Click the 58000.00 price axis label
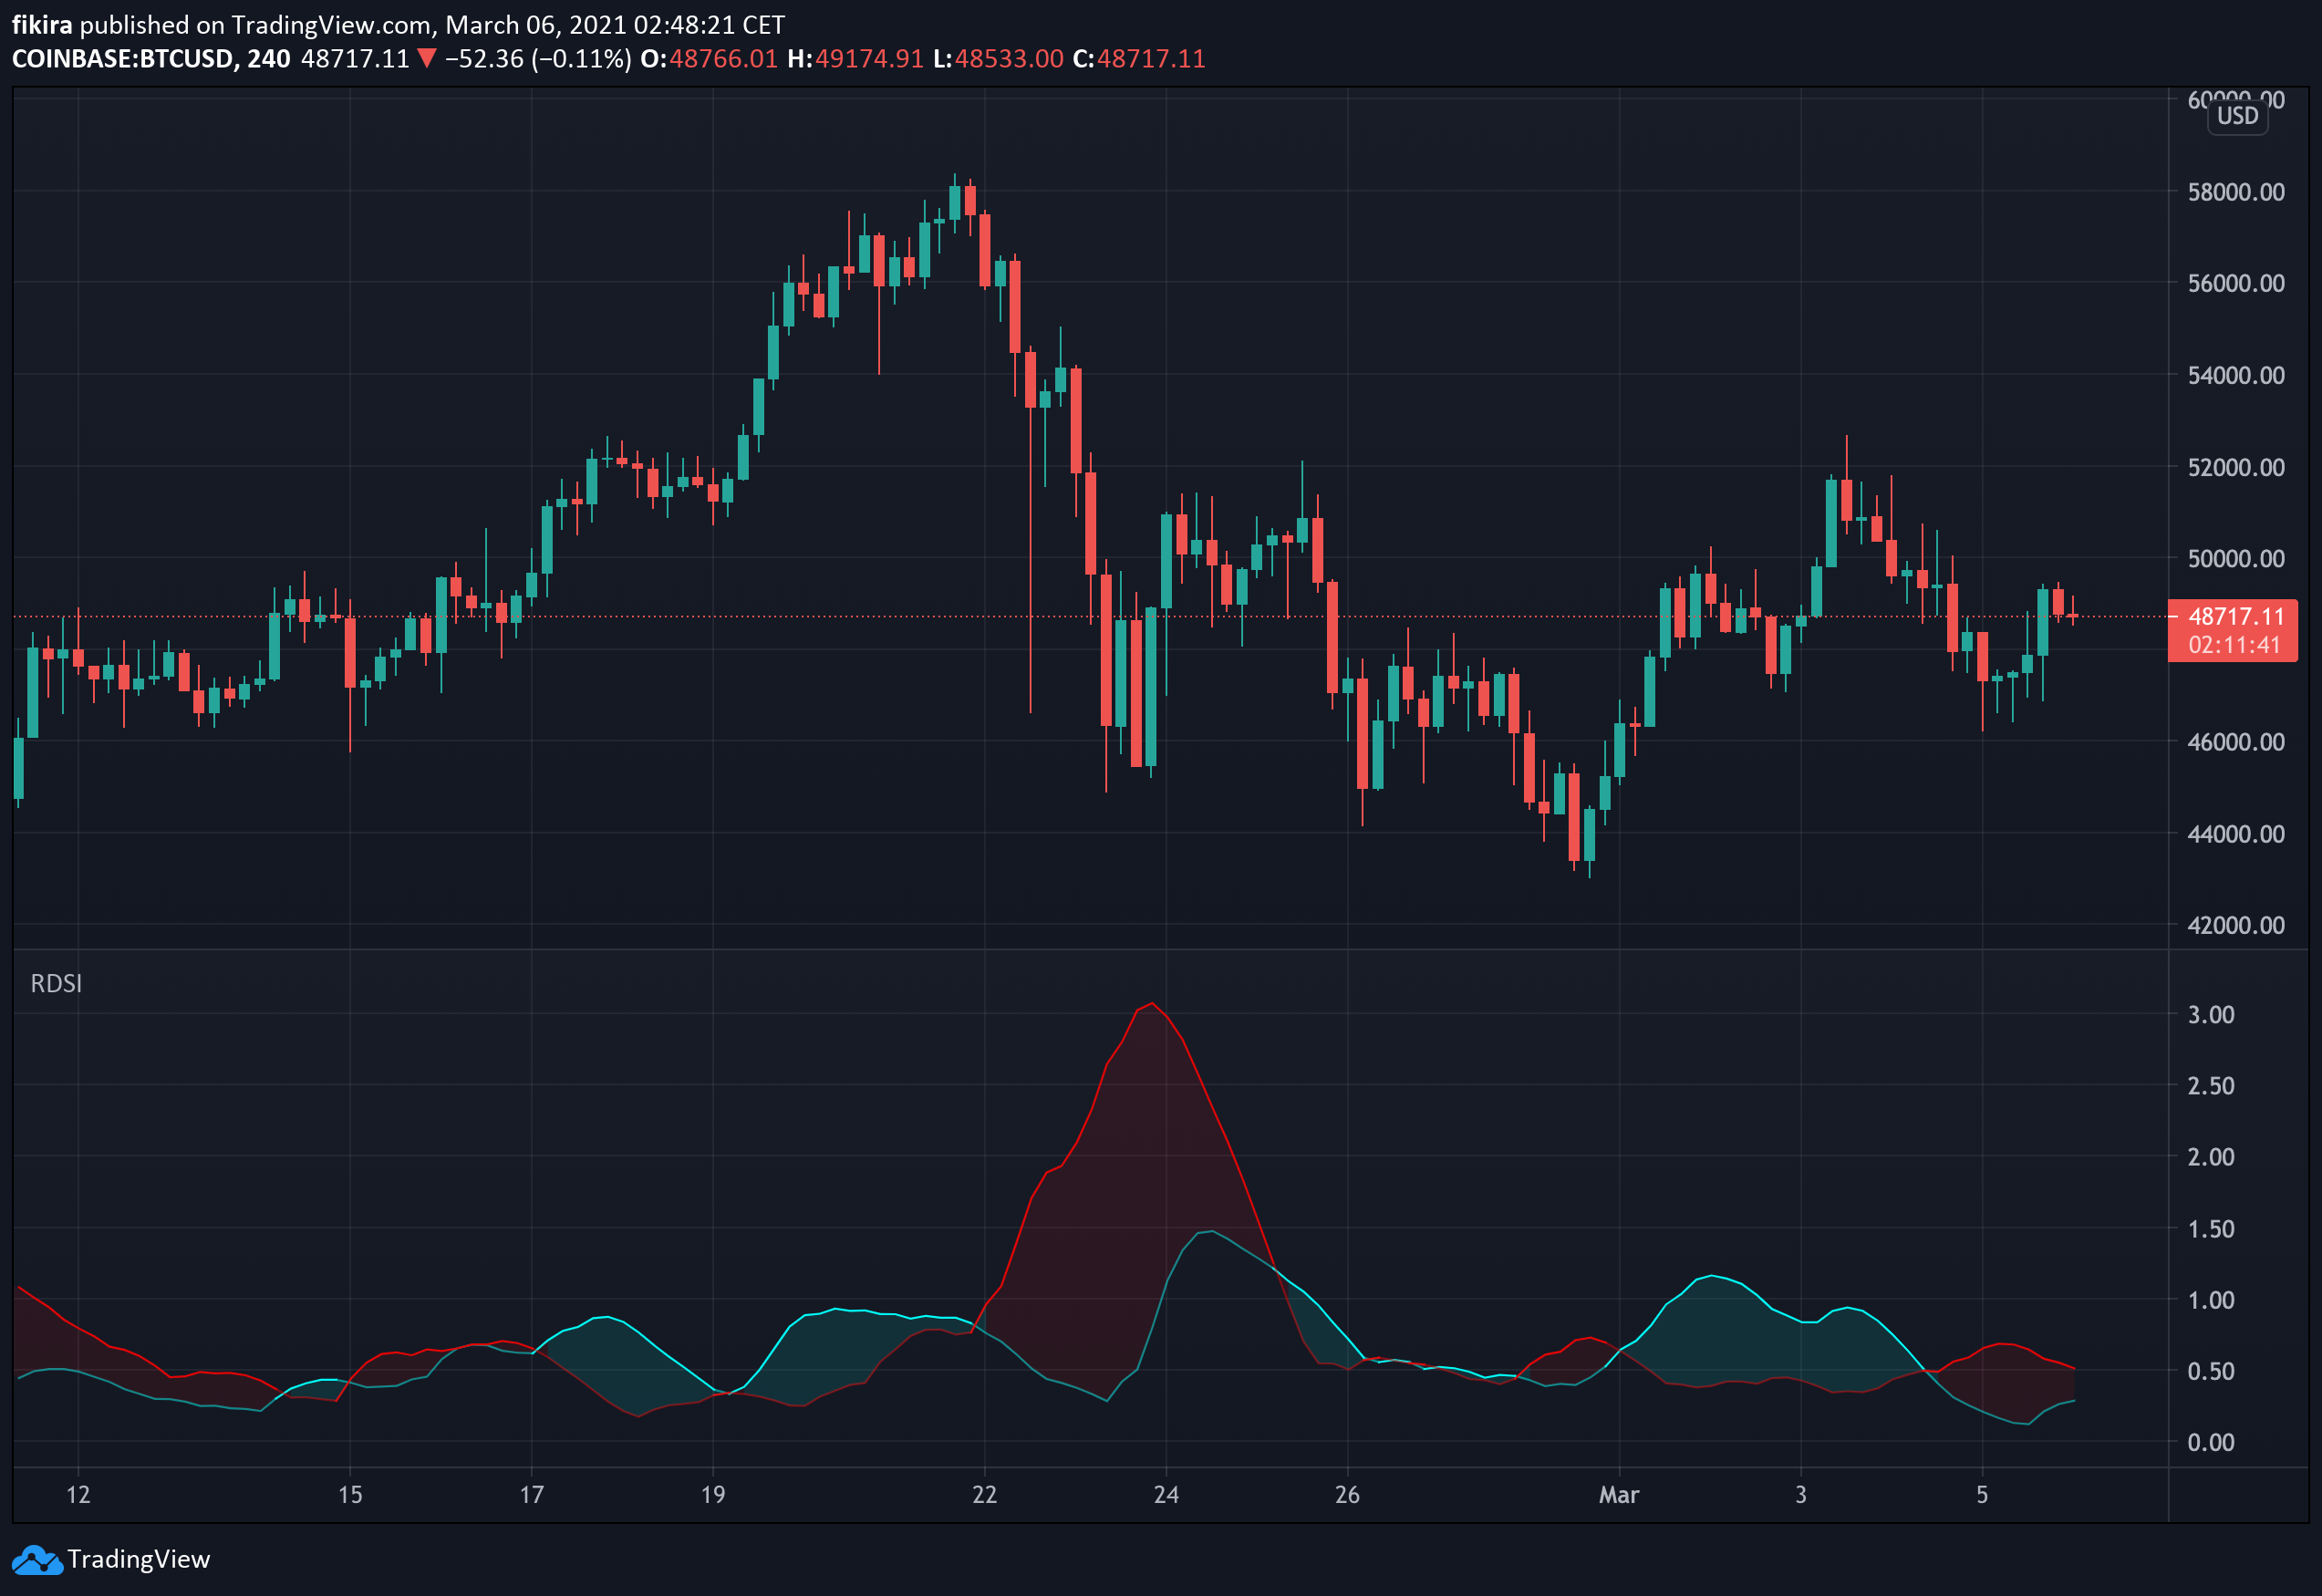Image resolution: width=2322 pixels, height=1596 pixels. point(2236,192)
